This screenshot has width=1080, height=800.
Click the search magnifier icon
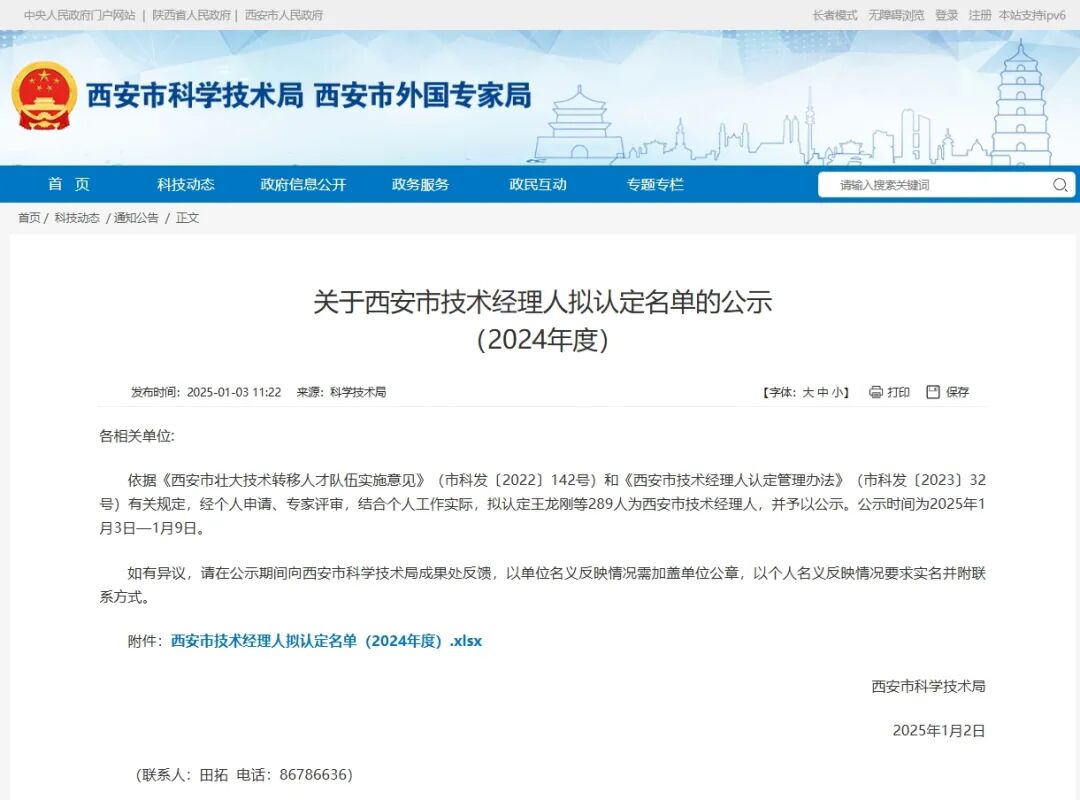pyautogui.click(x=1059, y=185)
